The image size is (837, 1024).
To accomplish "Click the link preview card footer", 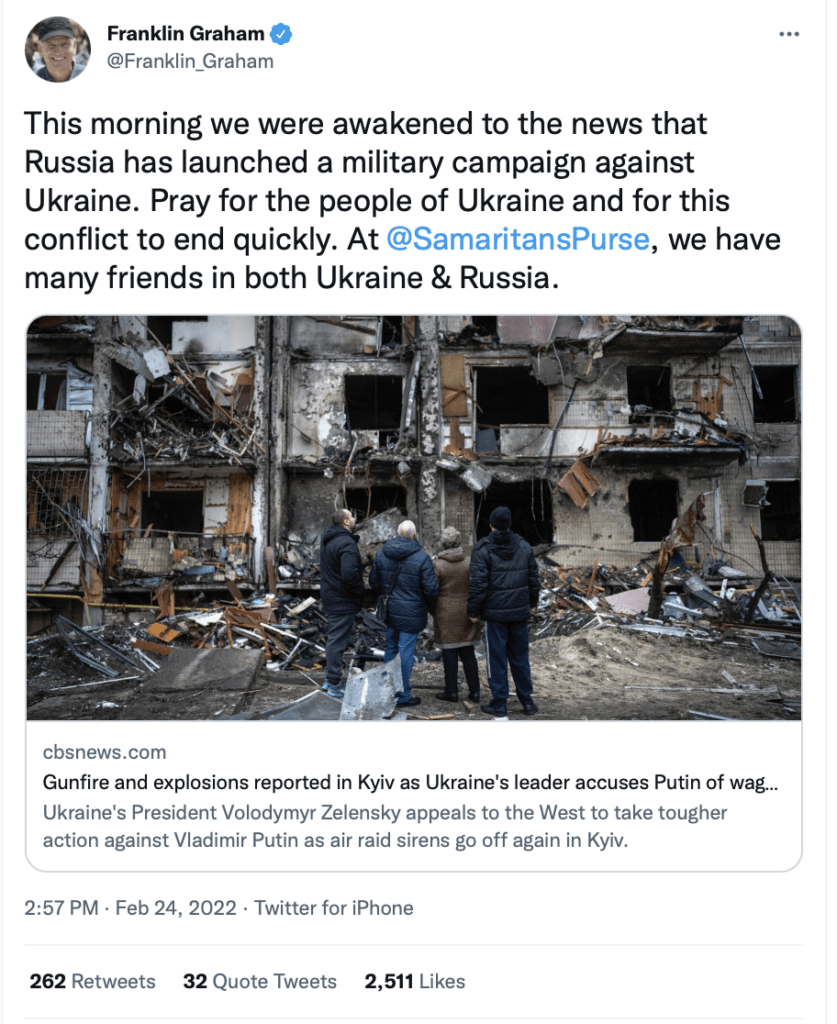I will point(414,795).
